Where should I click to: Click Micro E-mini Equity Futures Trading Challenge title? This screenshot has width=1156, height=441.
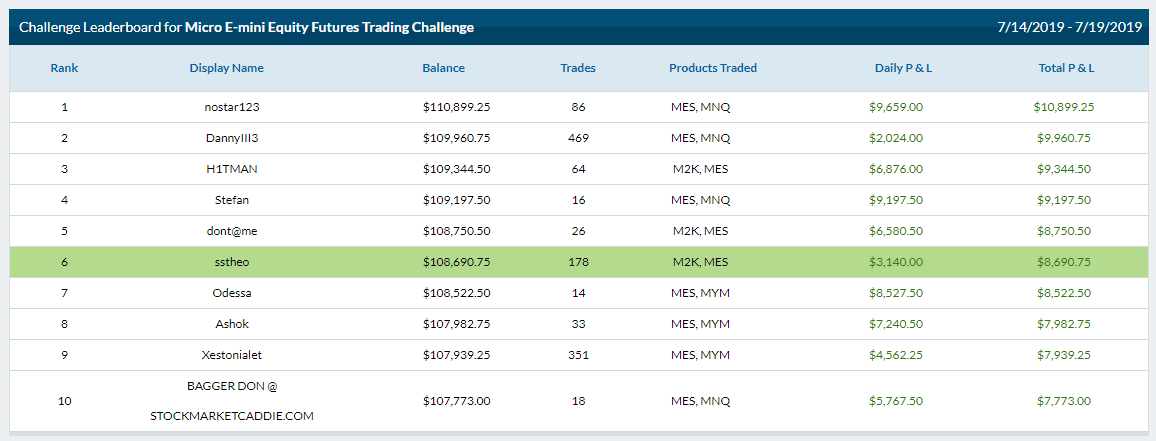(330, 27)
